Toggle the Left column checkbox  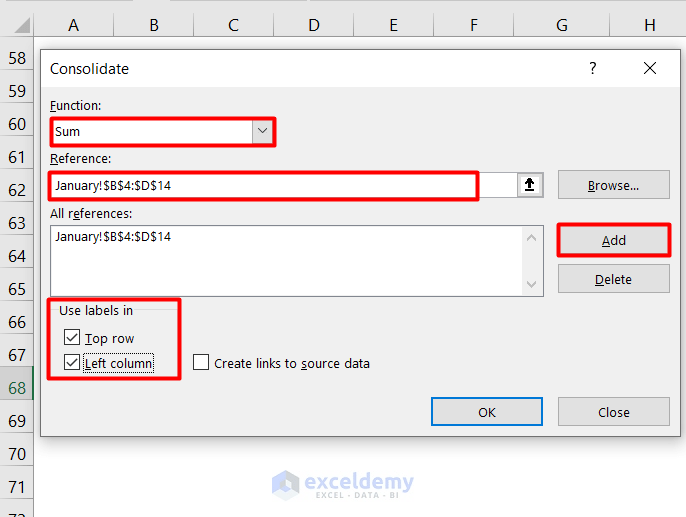click(72, 363)
